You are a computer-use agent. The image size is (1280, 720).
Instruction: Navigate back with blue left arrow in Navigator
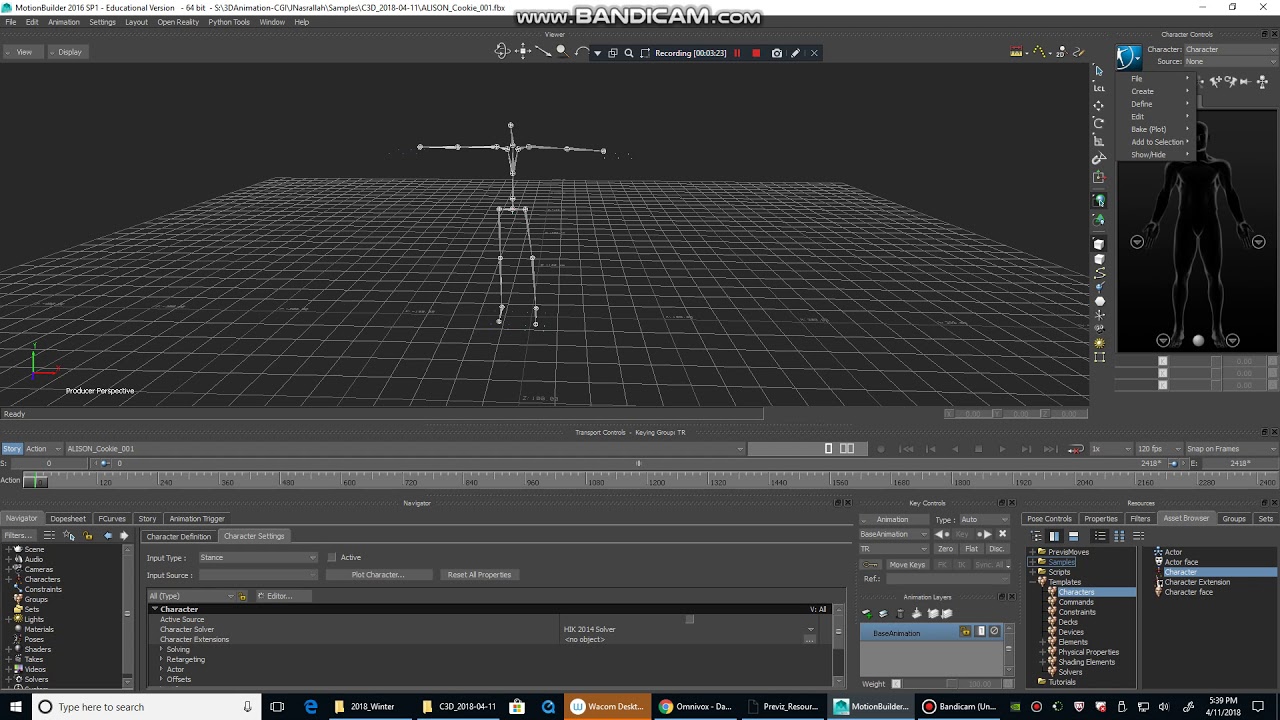pyautogui.click(x=108, y=536)
